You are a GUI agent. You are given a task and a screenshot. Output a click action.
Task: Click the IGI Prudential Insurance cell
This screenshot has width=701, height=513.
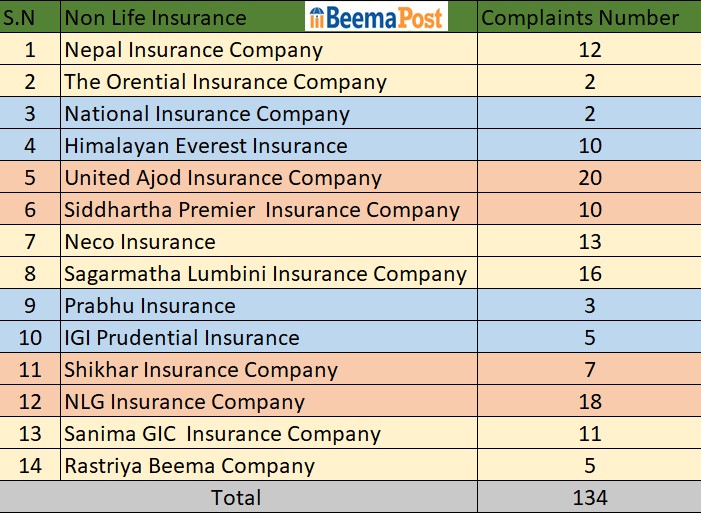[x=182, y=338]
